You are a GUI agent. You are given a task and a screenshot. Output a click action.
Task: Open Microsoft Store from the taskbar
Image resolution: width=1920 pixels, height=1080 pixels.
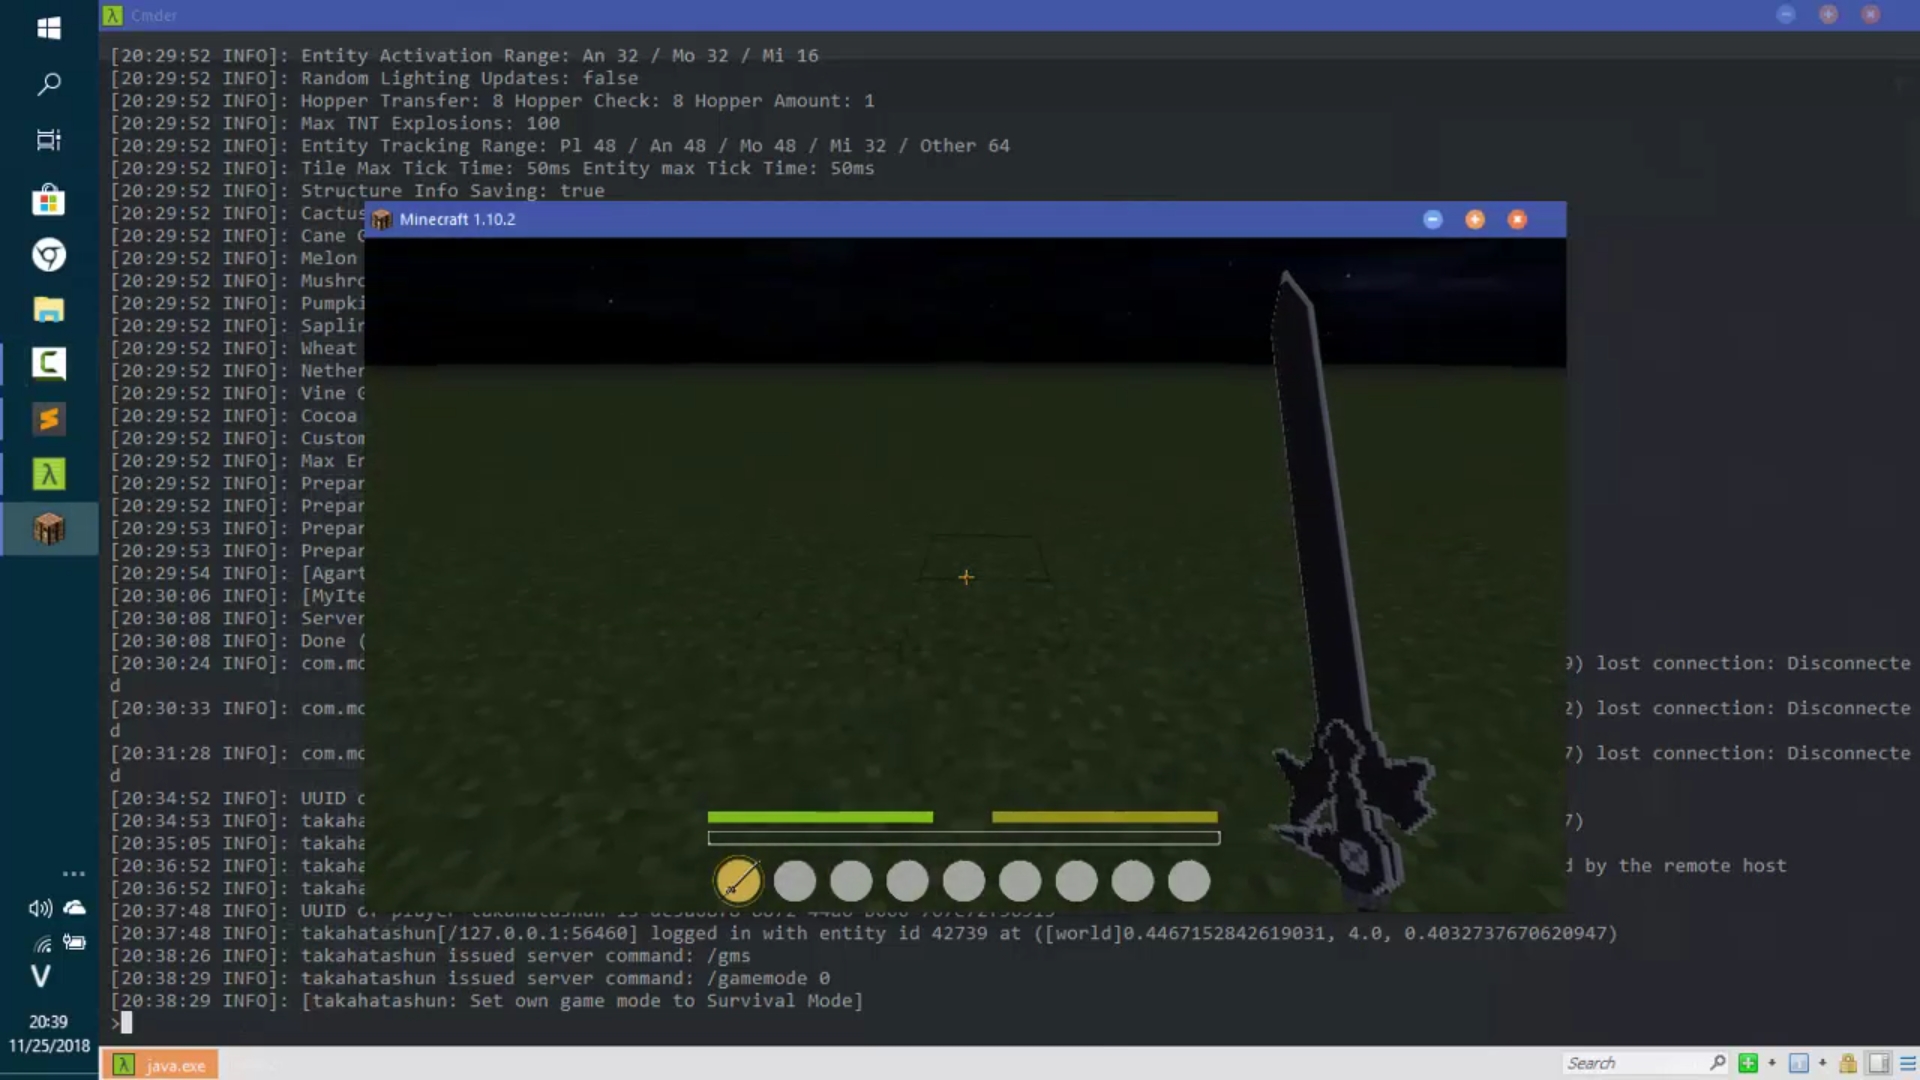click(48, 200)
